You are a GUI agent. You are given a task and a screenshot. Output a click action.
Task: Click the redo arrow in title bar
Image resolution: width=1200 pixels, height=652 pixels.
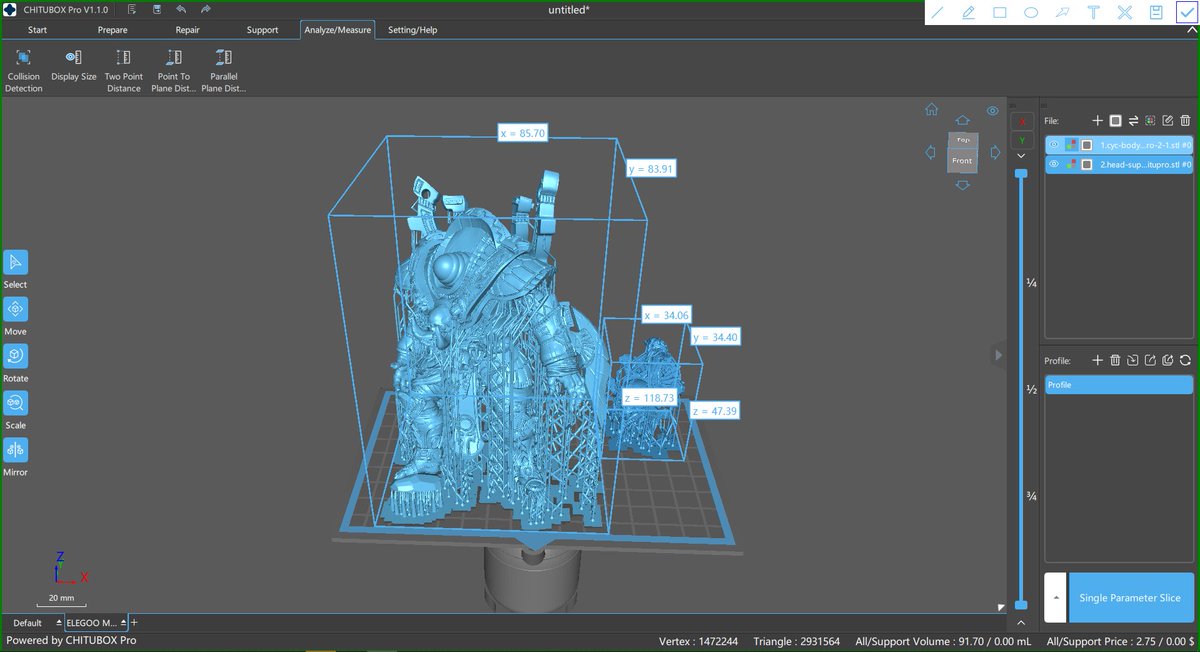coord(206,9)
